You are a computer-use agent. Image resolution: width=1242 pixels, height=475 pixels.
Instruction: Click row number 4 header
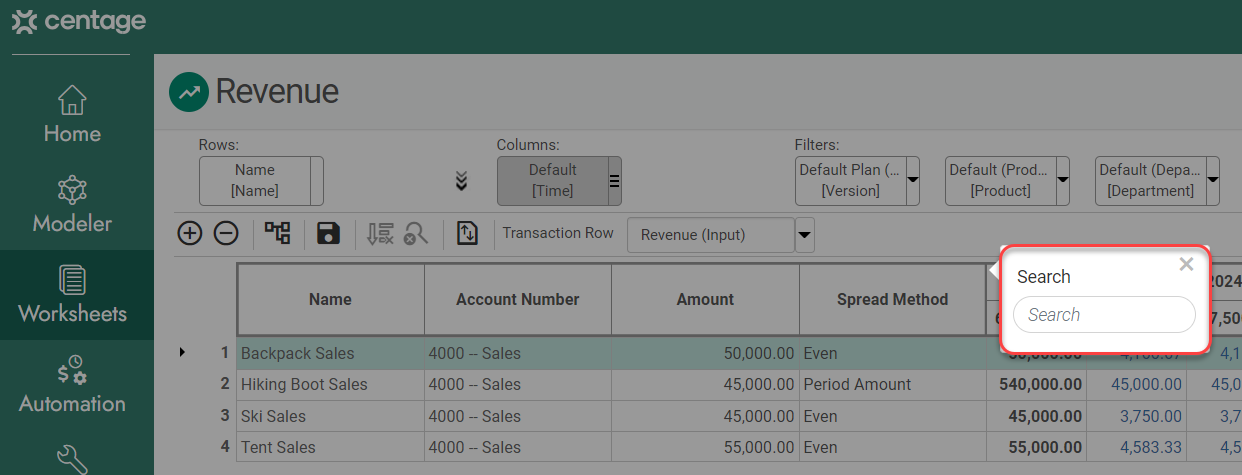pos(225,447)
